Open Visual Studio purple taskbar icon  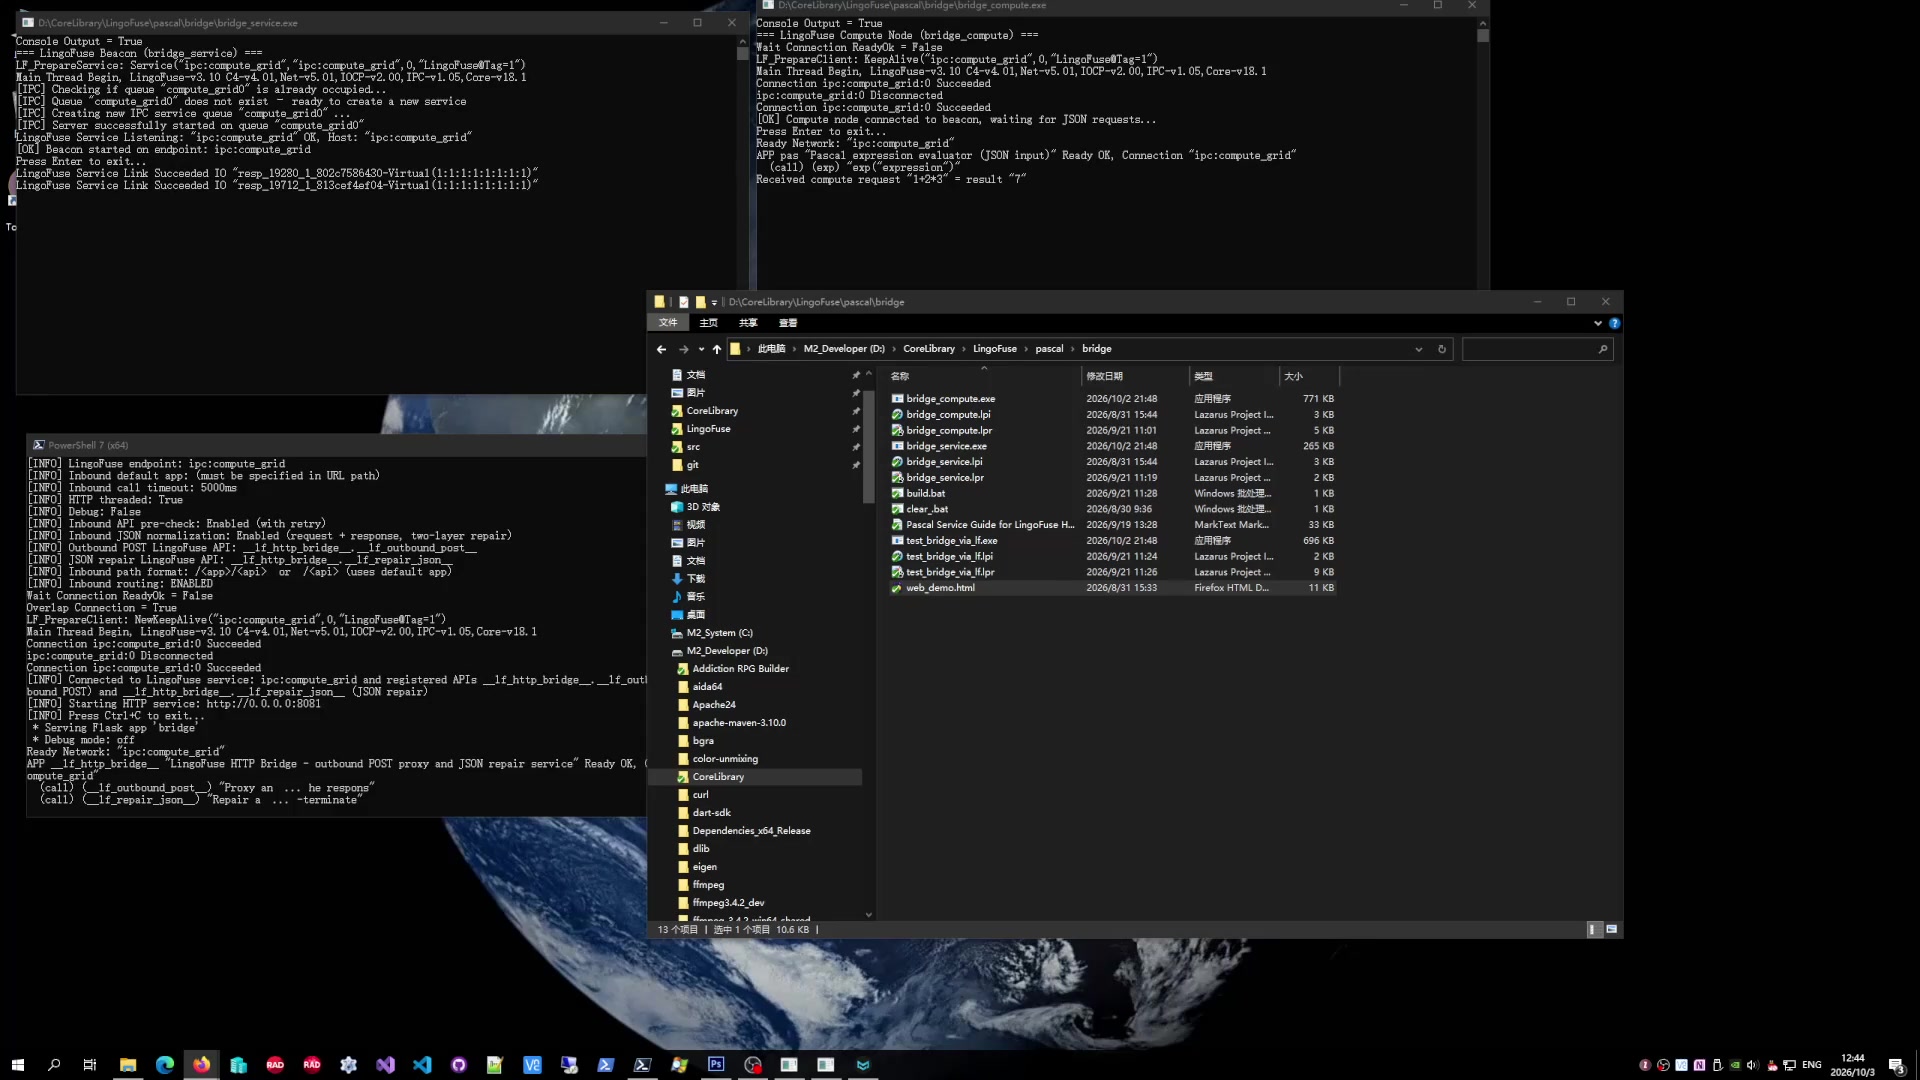385,1065
